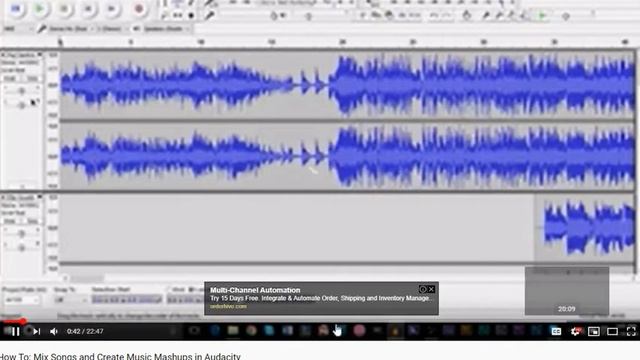Select the Time Shift tool
640x360 pixels.
coord(177,16)
